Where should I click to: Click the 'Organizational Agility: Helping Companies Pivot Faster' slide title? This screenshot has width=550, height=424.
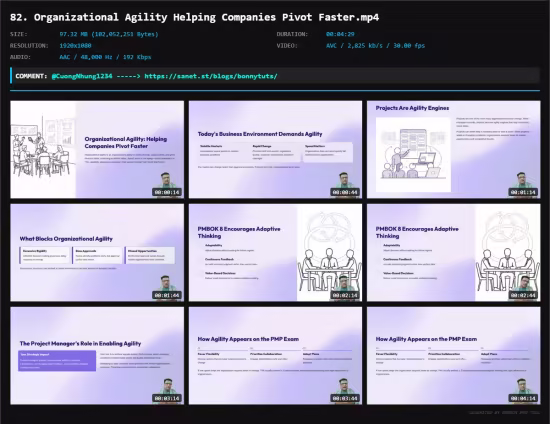click(126, 142)
